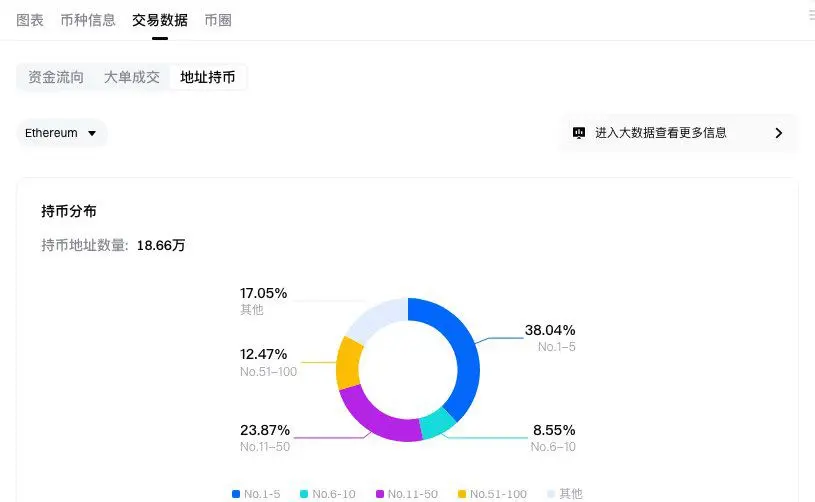The image size is (815, 502).
Task: Open the 币圈 tab
Action: coord(218,20)
